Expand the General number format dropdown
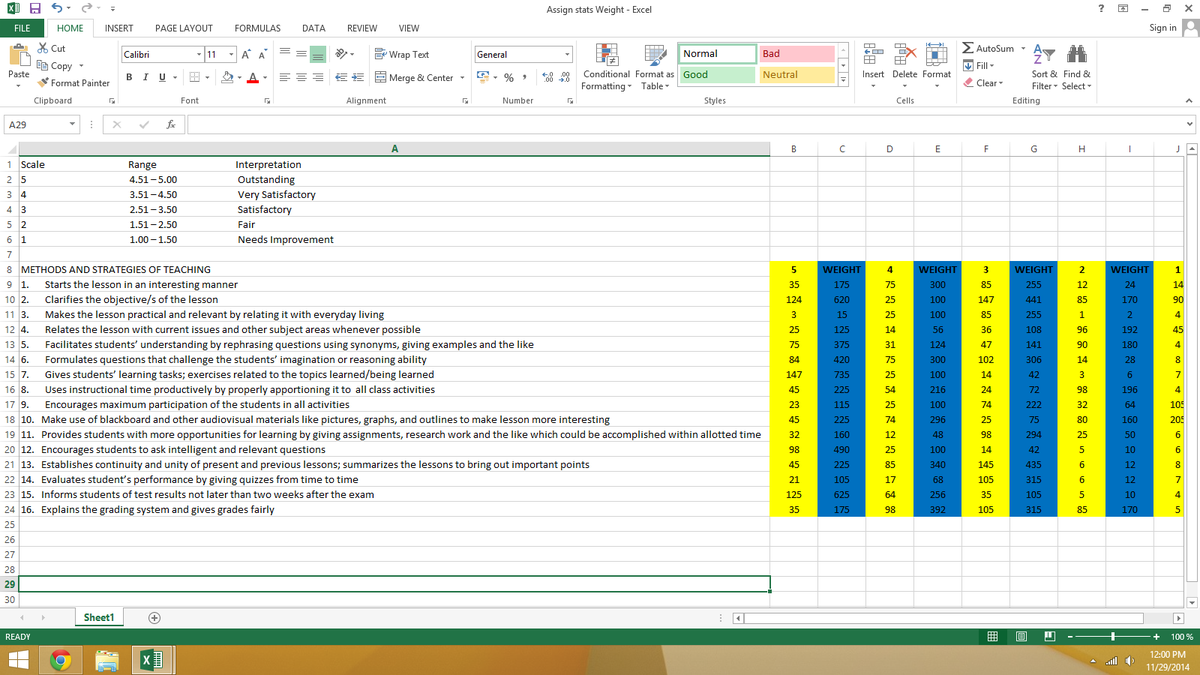 (568, 54)
